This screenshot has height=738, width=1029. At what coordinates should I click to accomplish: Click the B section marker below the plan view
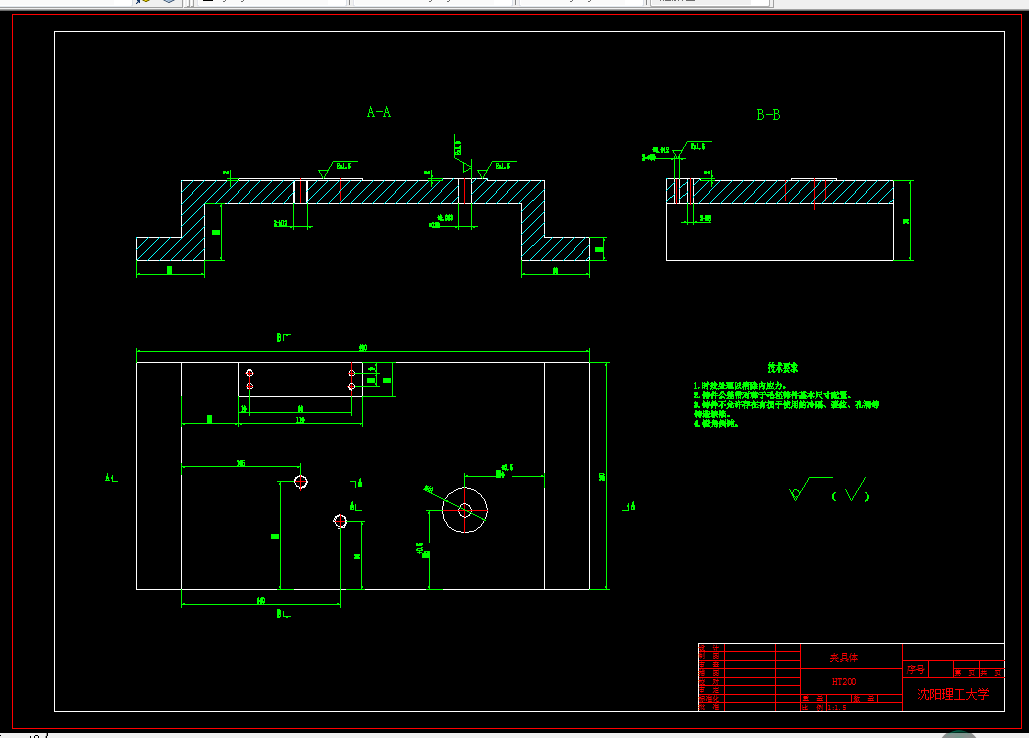(x=284, y=614)
